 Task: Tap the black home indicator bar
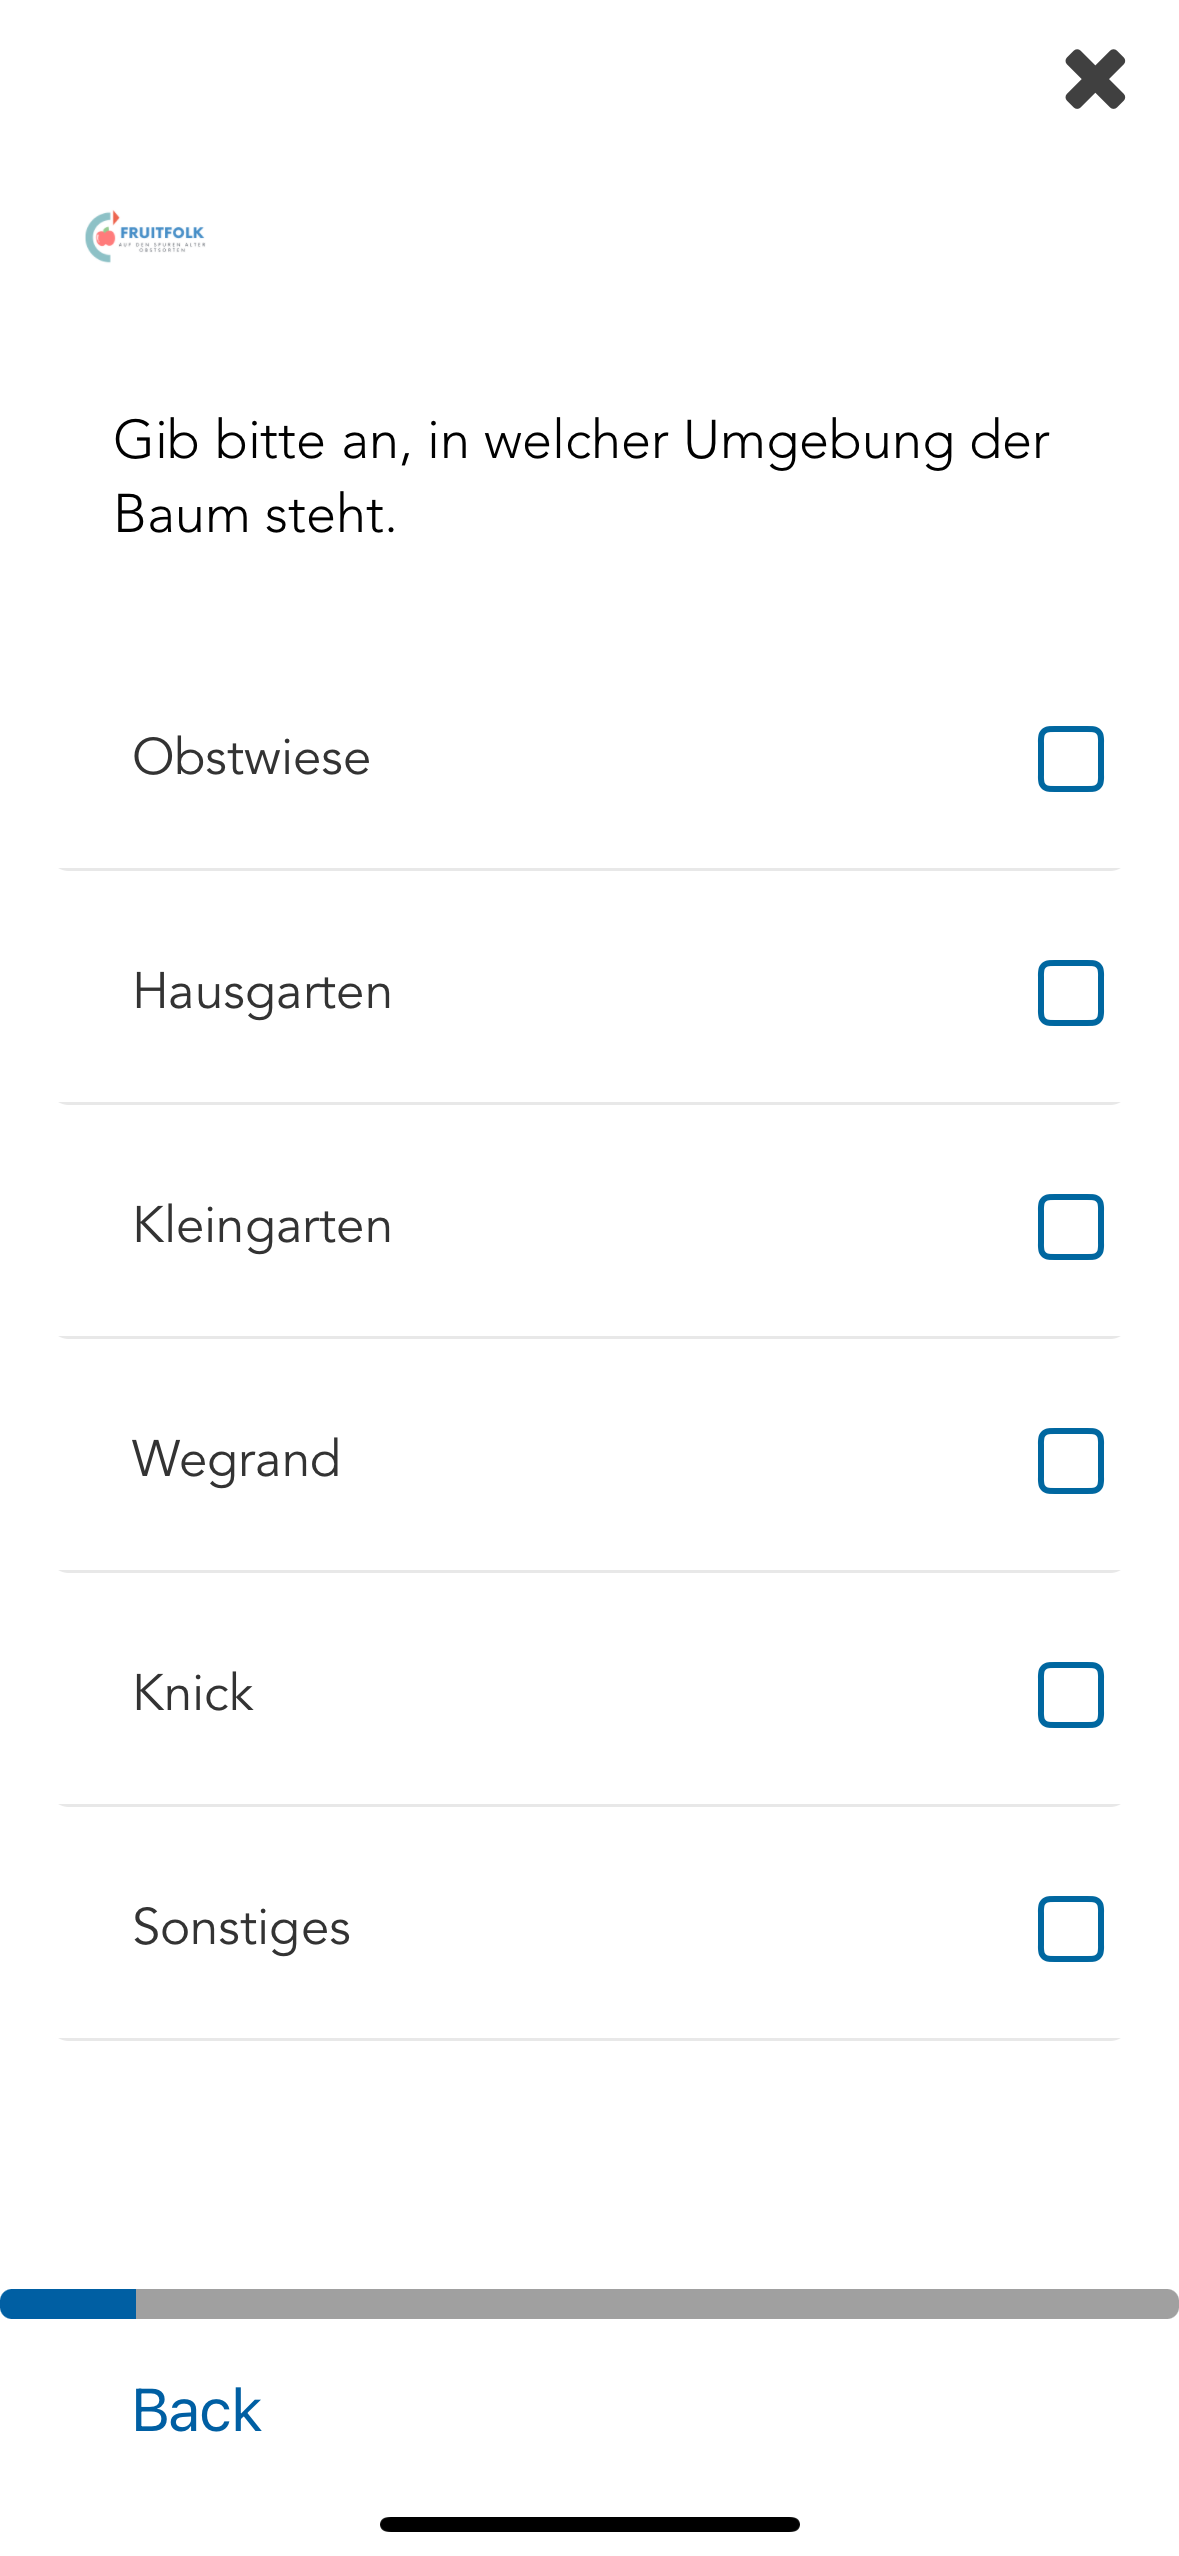tap(589, 2524)
